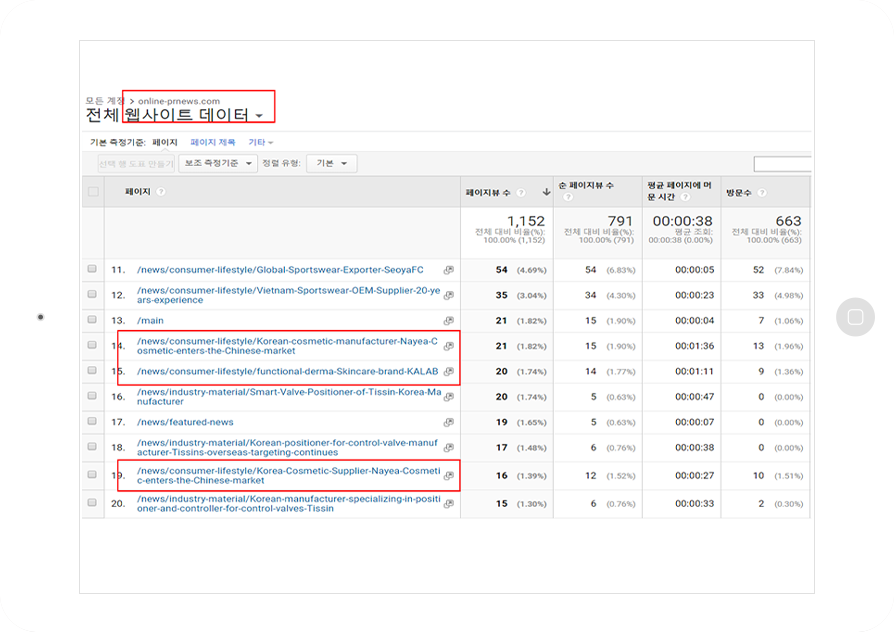Open the 보조 측정기준 dropdown
The image size is (894, 632).
(x=218, y=164)
